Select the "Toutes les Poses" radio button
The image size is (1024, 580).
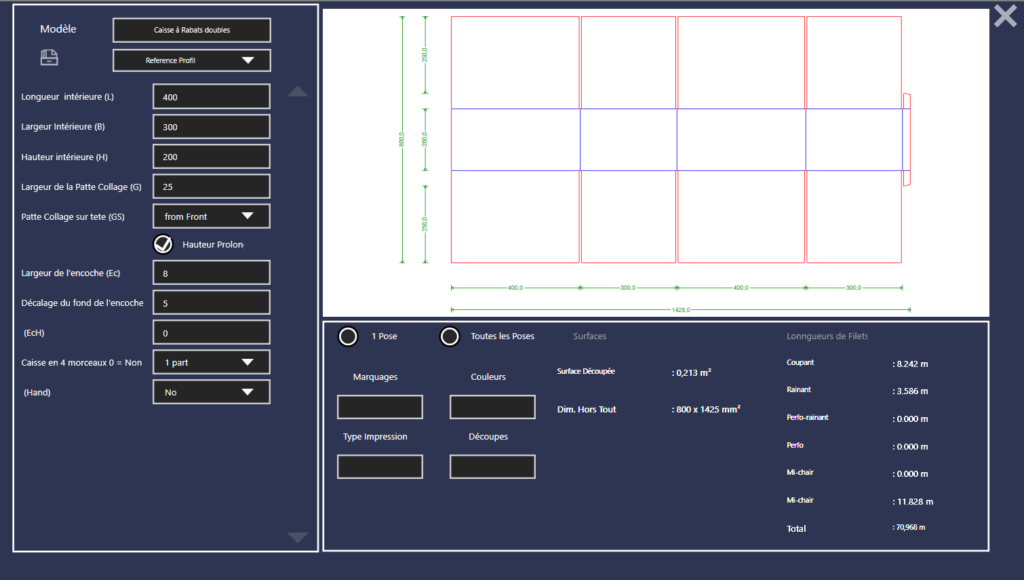(x=449, y=336)
